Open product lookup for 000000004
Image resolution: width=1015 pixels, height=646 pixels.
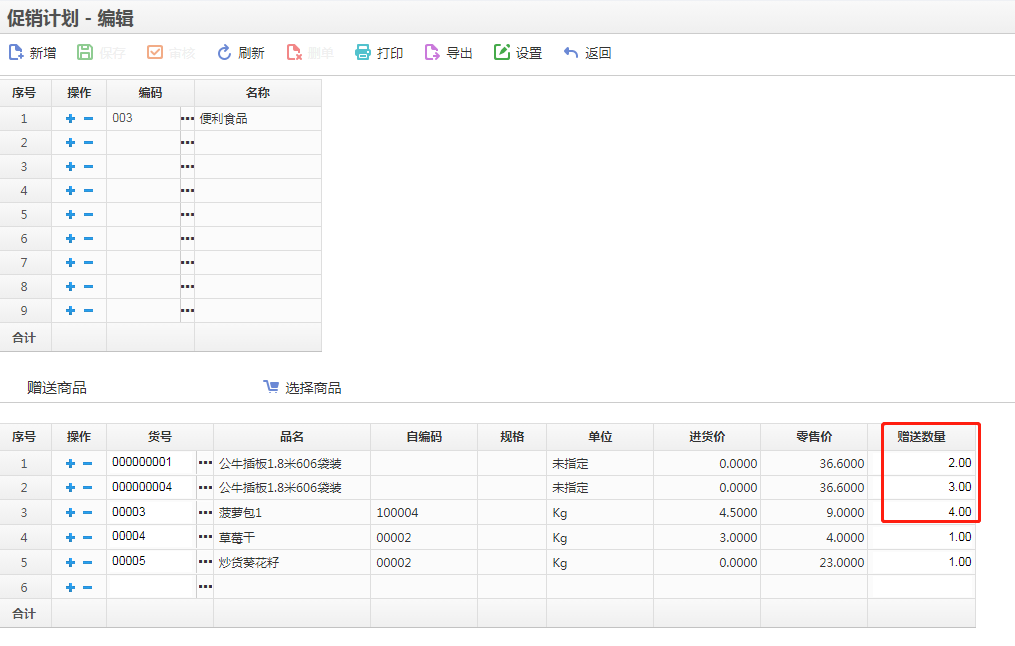coord(205,487)
